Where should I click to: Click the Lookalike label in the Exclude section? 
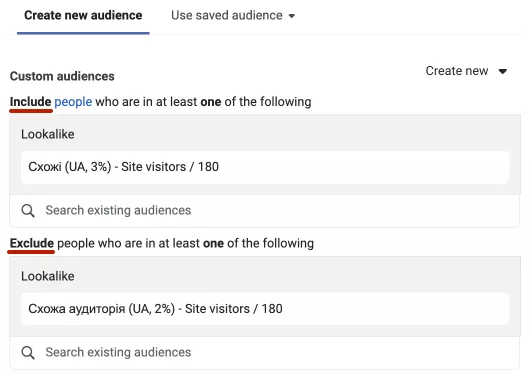48,276
